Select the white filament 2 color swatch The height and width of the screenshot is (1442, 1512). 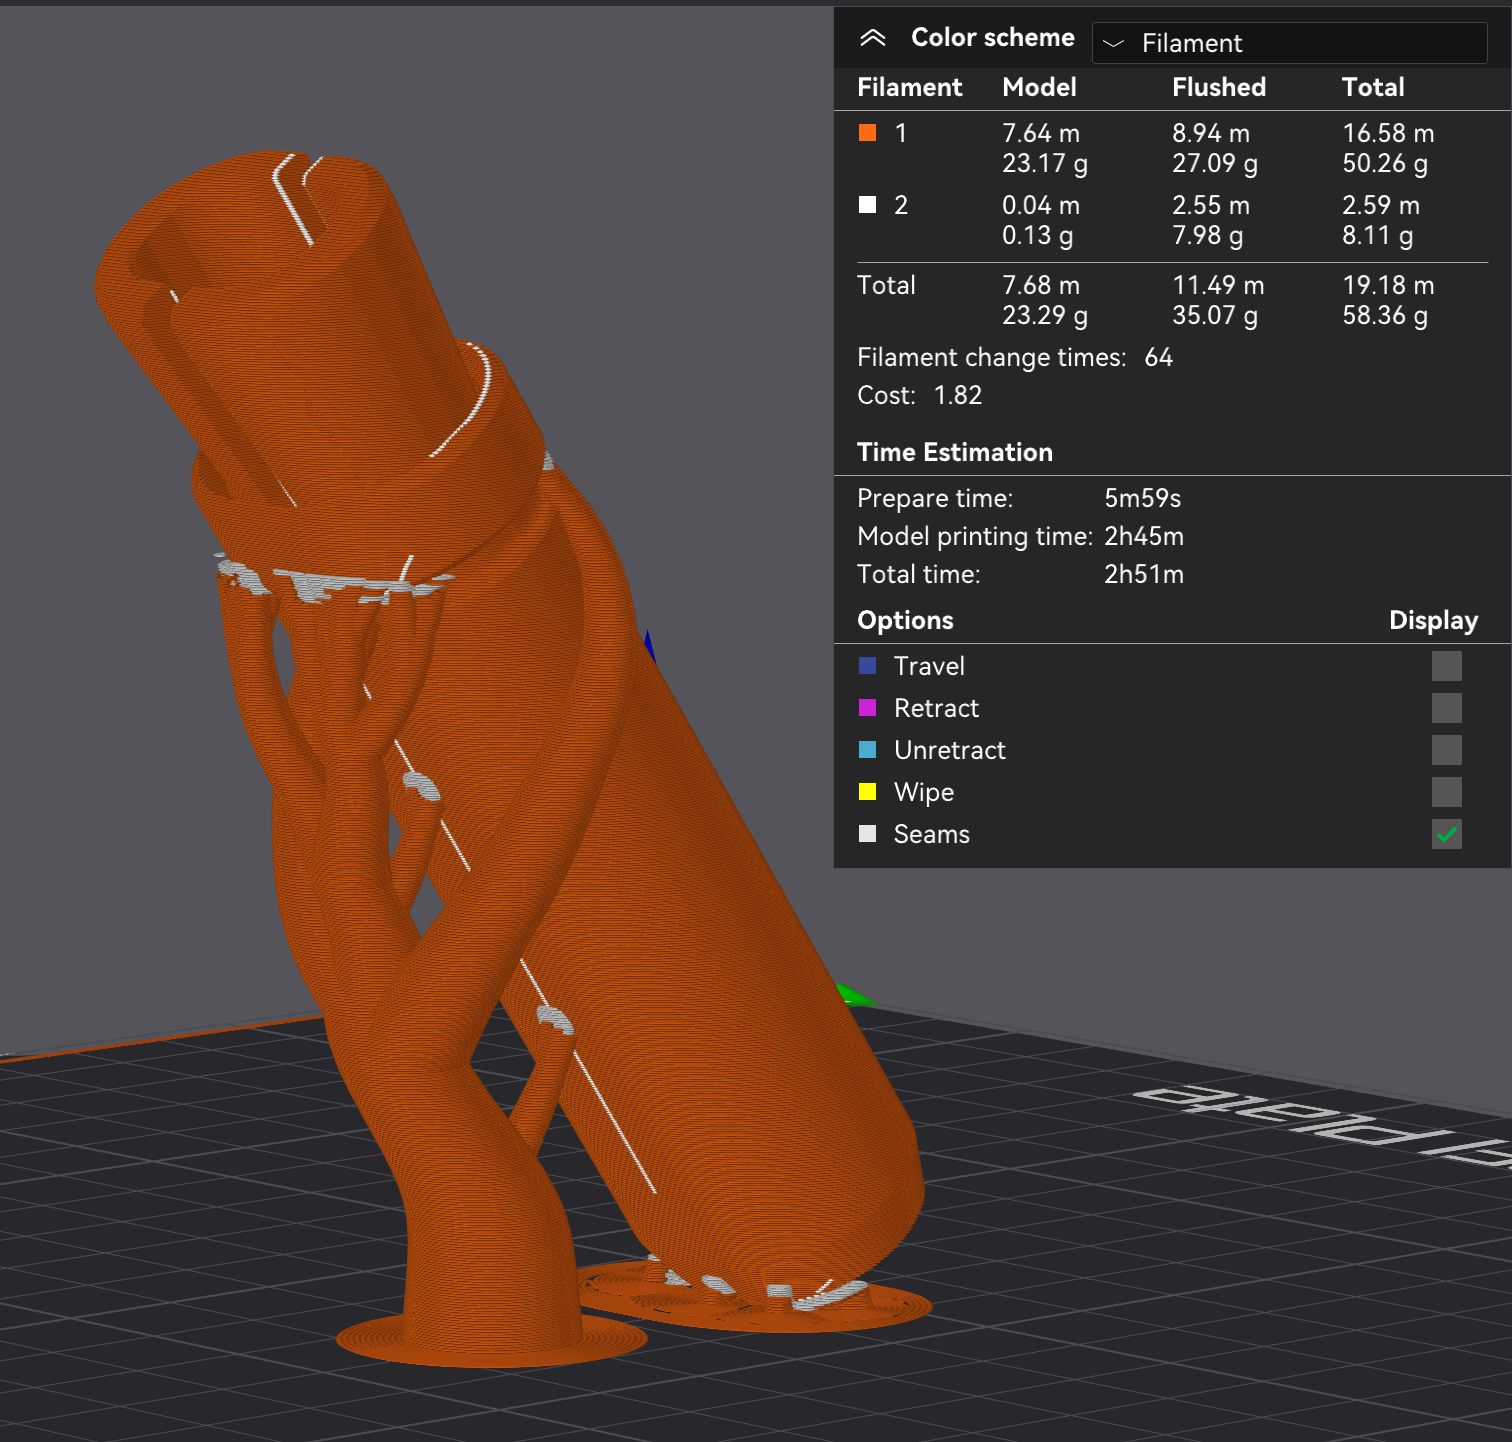click(868, 205)
